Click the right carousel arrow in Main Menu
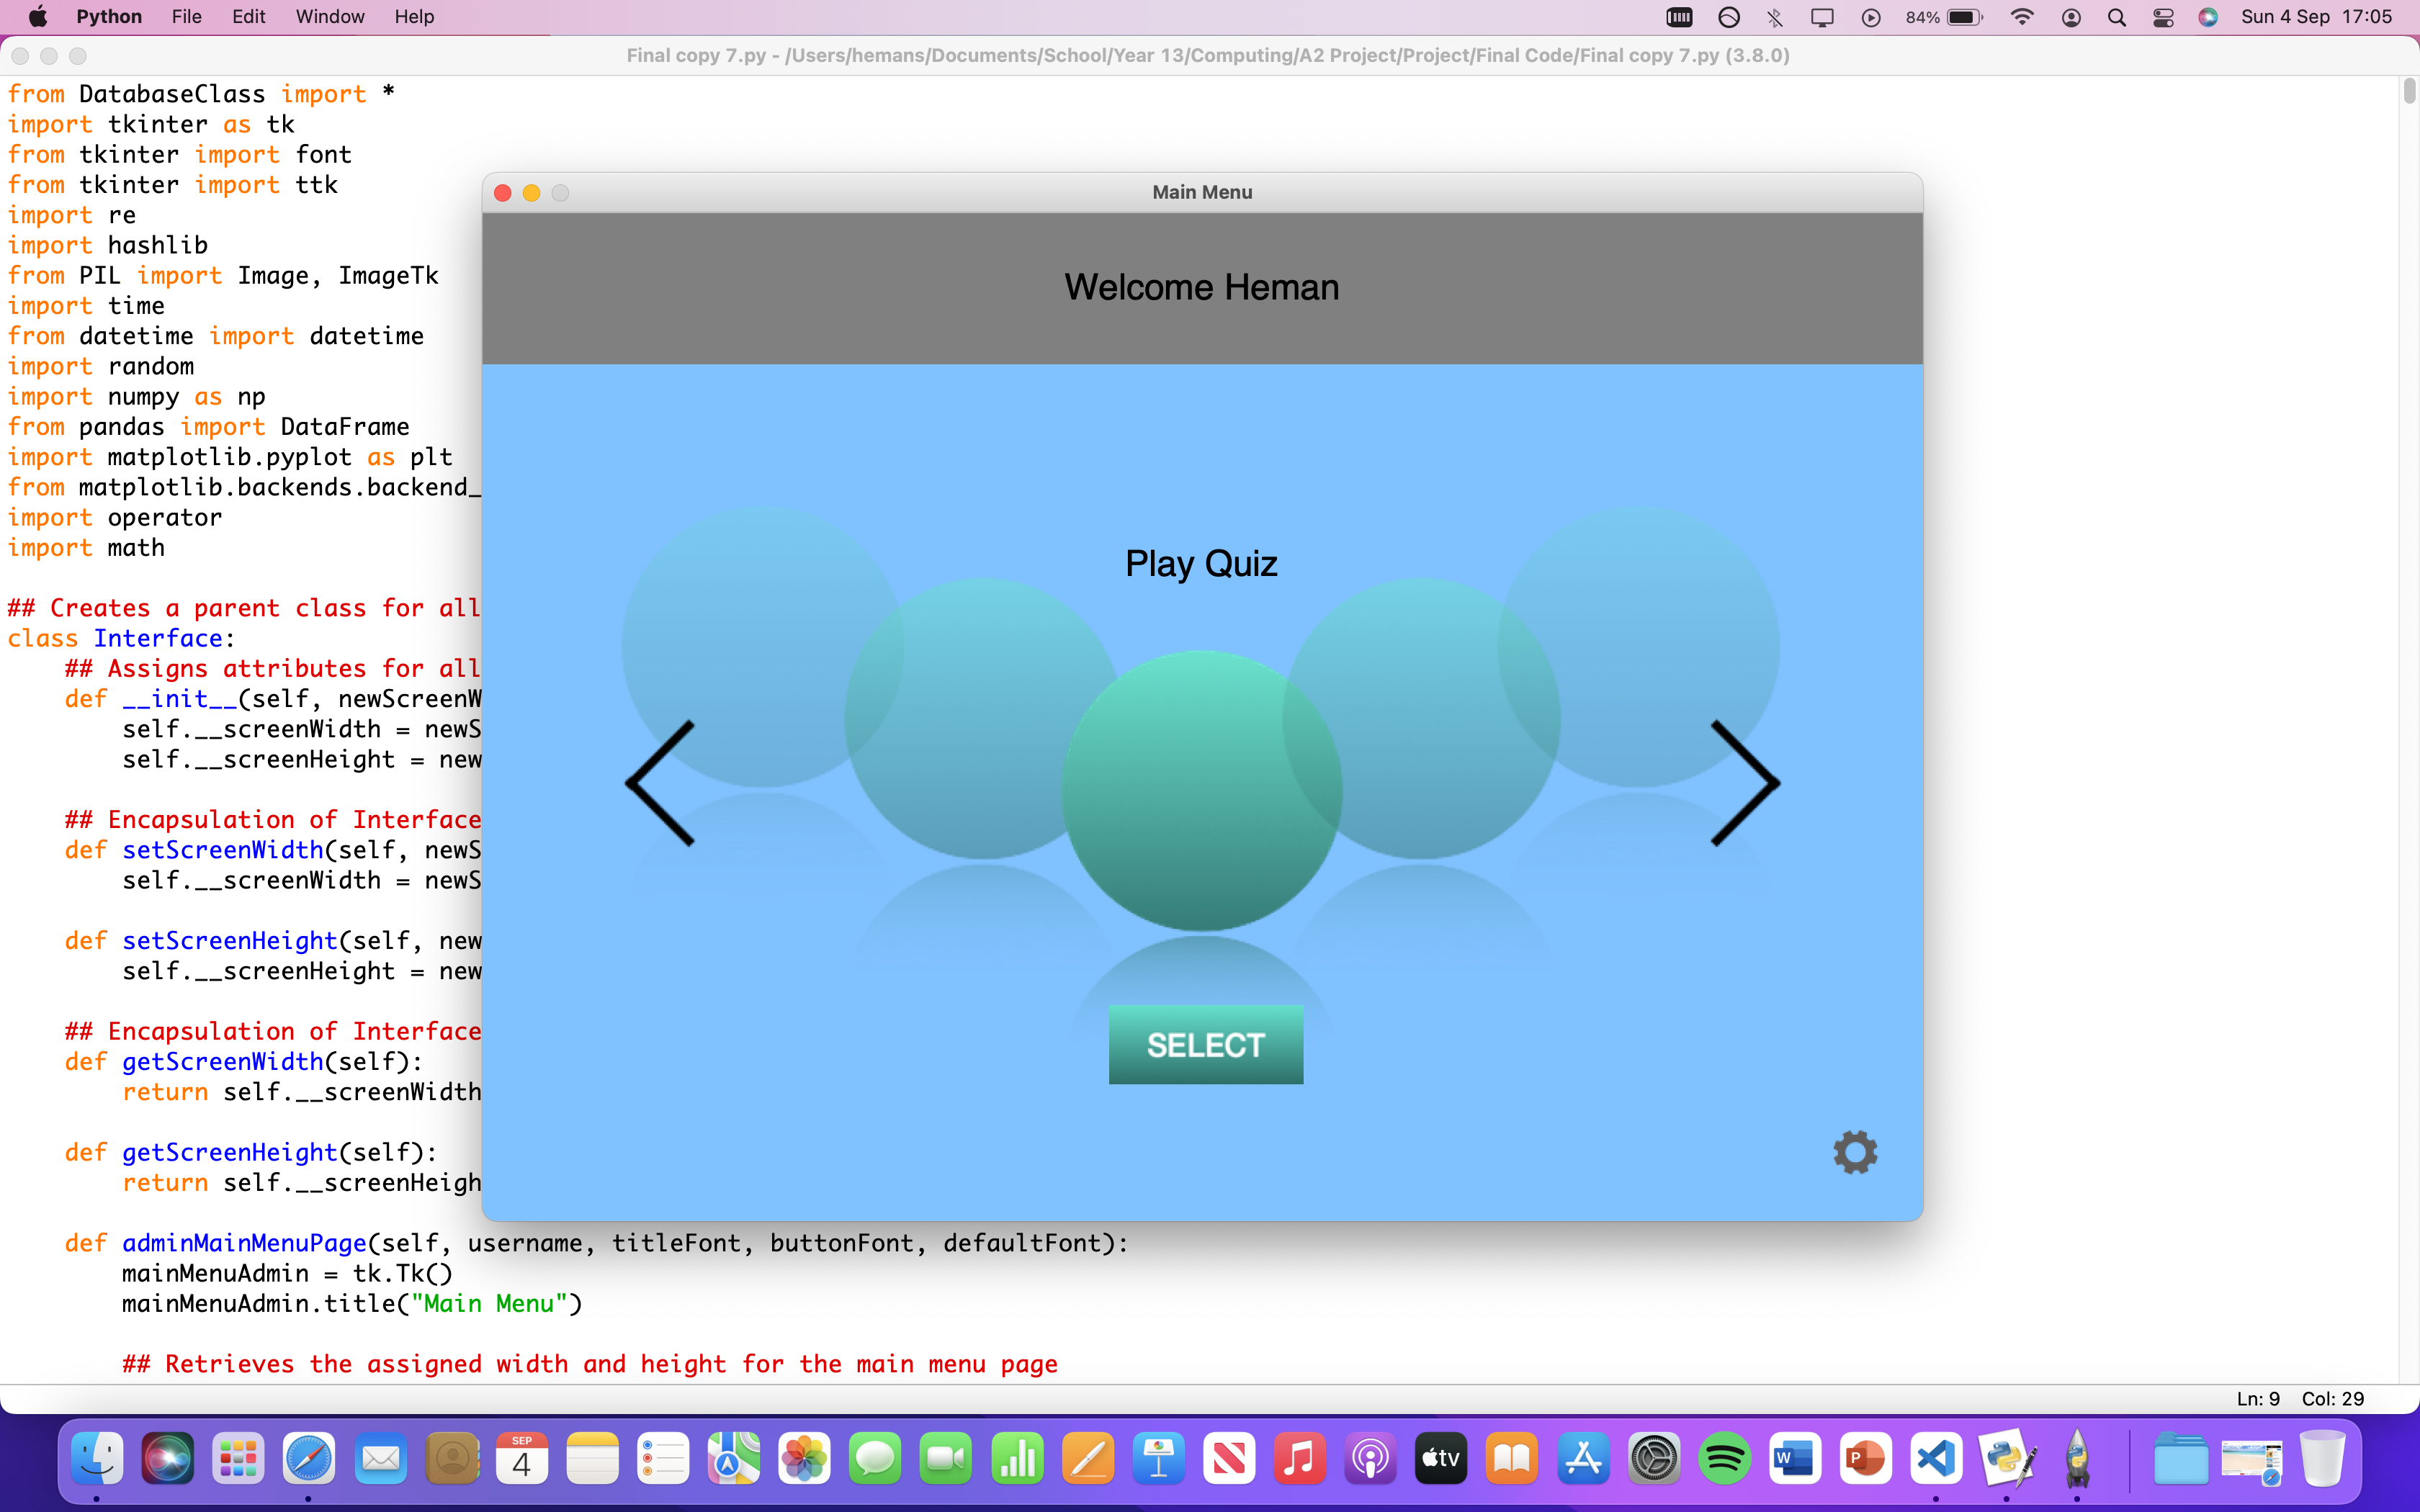The height and width of the screenshot is (1512, 2420). click(1745, 783)
